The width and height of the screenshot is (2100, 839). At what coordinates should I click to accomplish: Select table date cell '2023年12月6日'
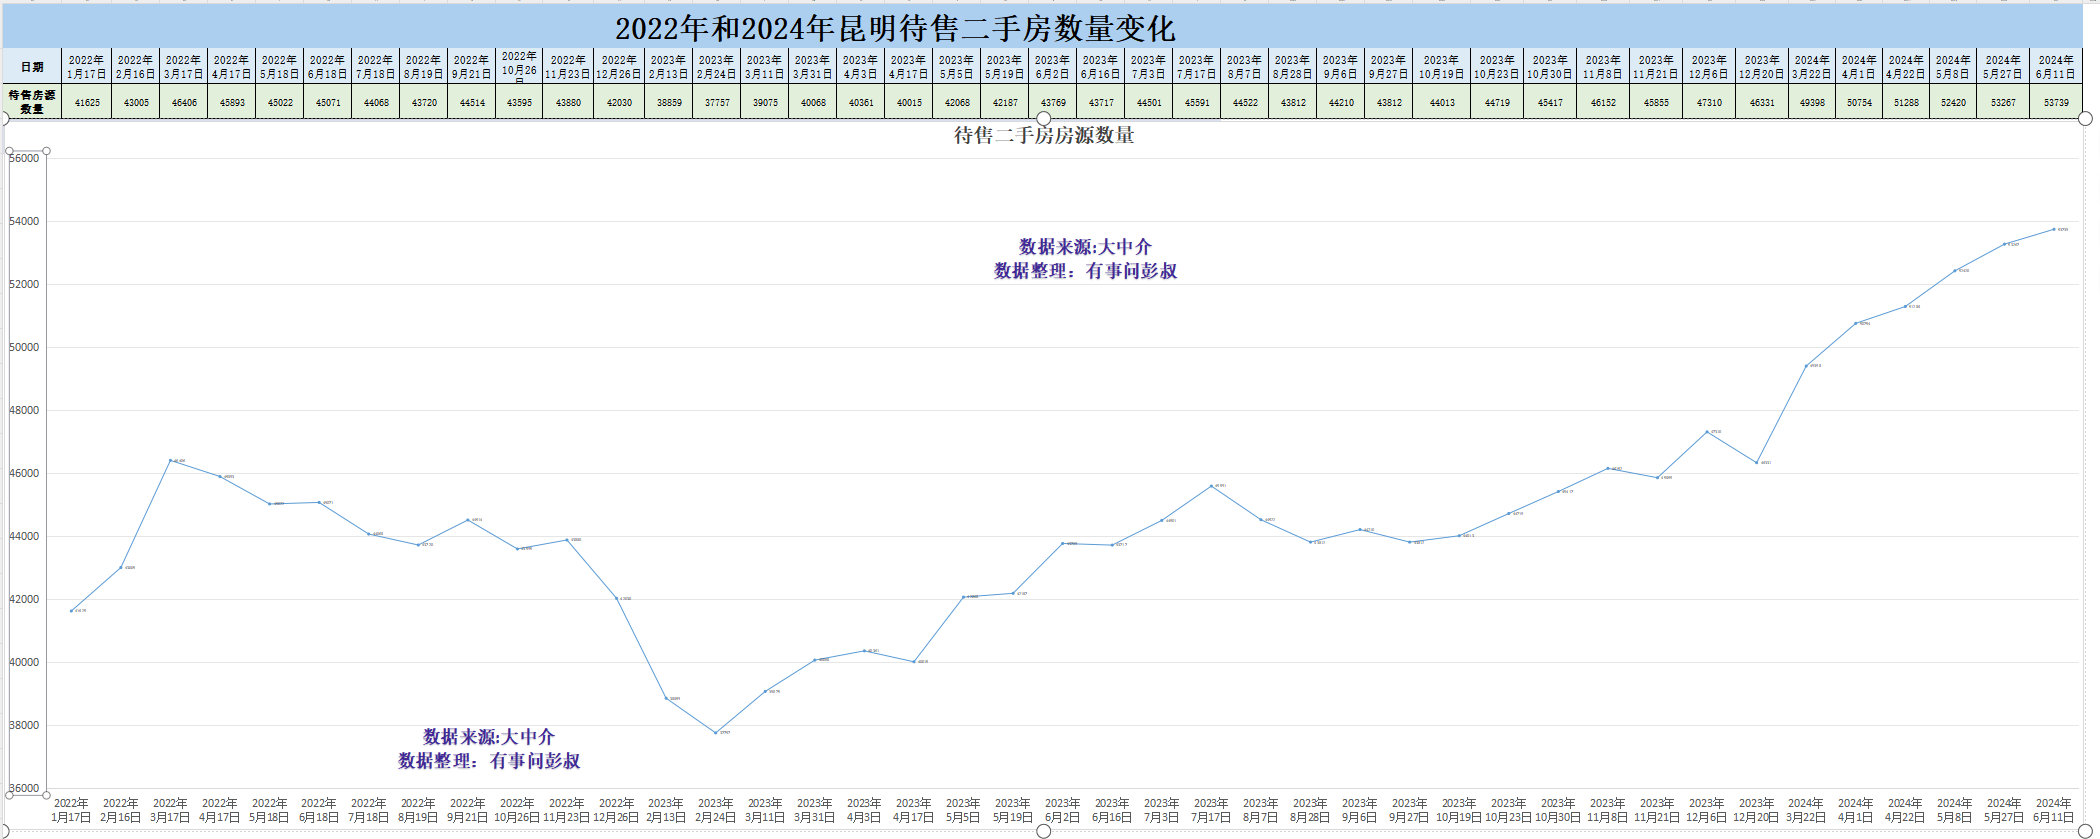pos(1709,67)
